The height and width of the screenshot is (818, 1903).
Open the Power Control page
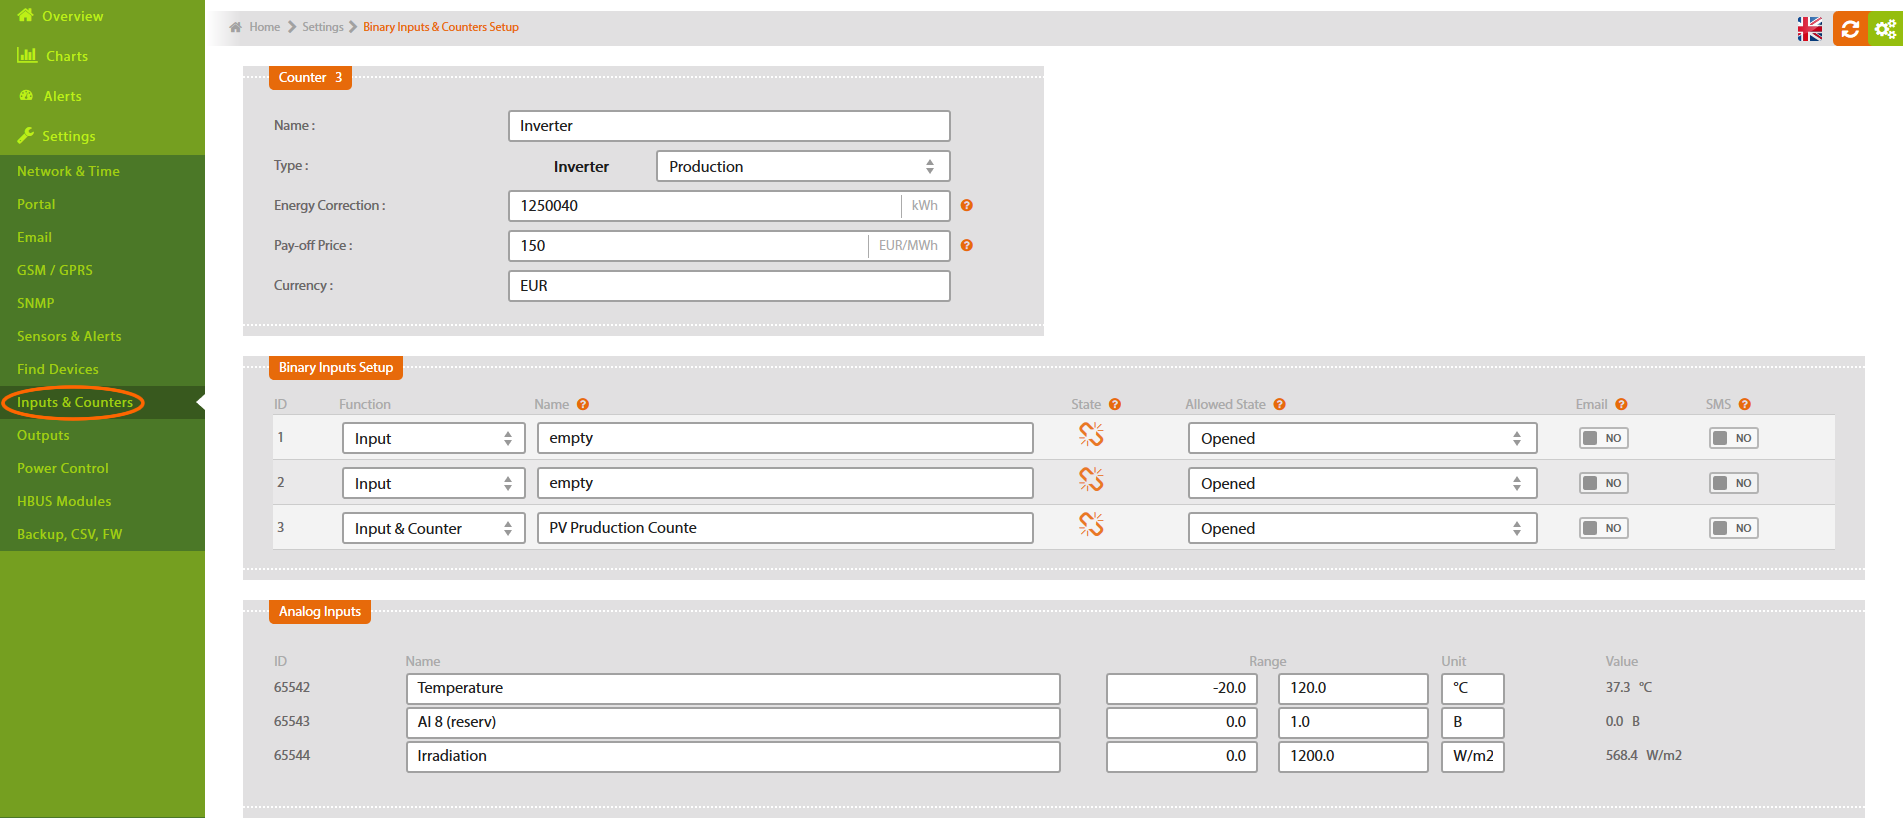point(63,468)
